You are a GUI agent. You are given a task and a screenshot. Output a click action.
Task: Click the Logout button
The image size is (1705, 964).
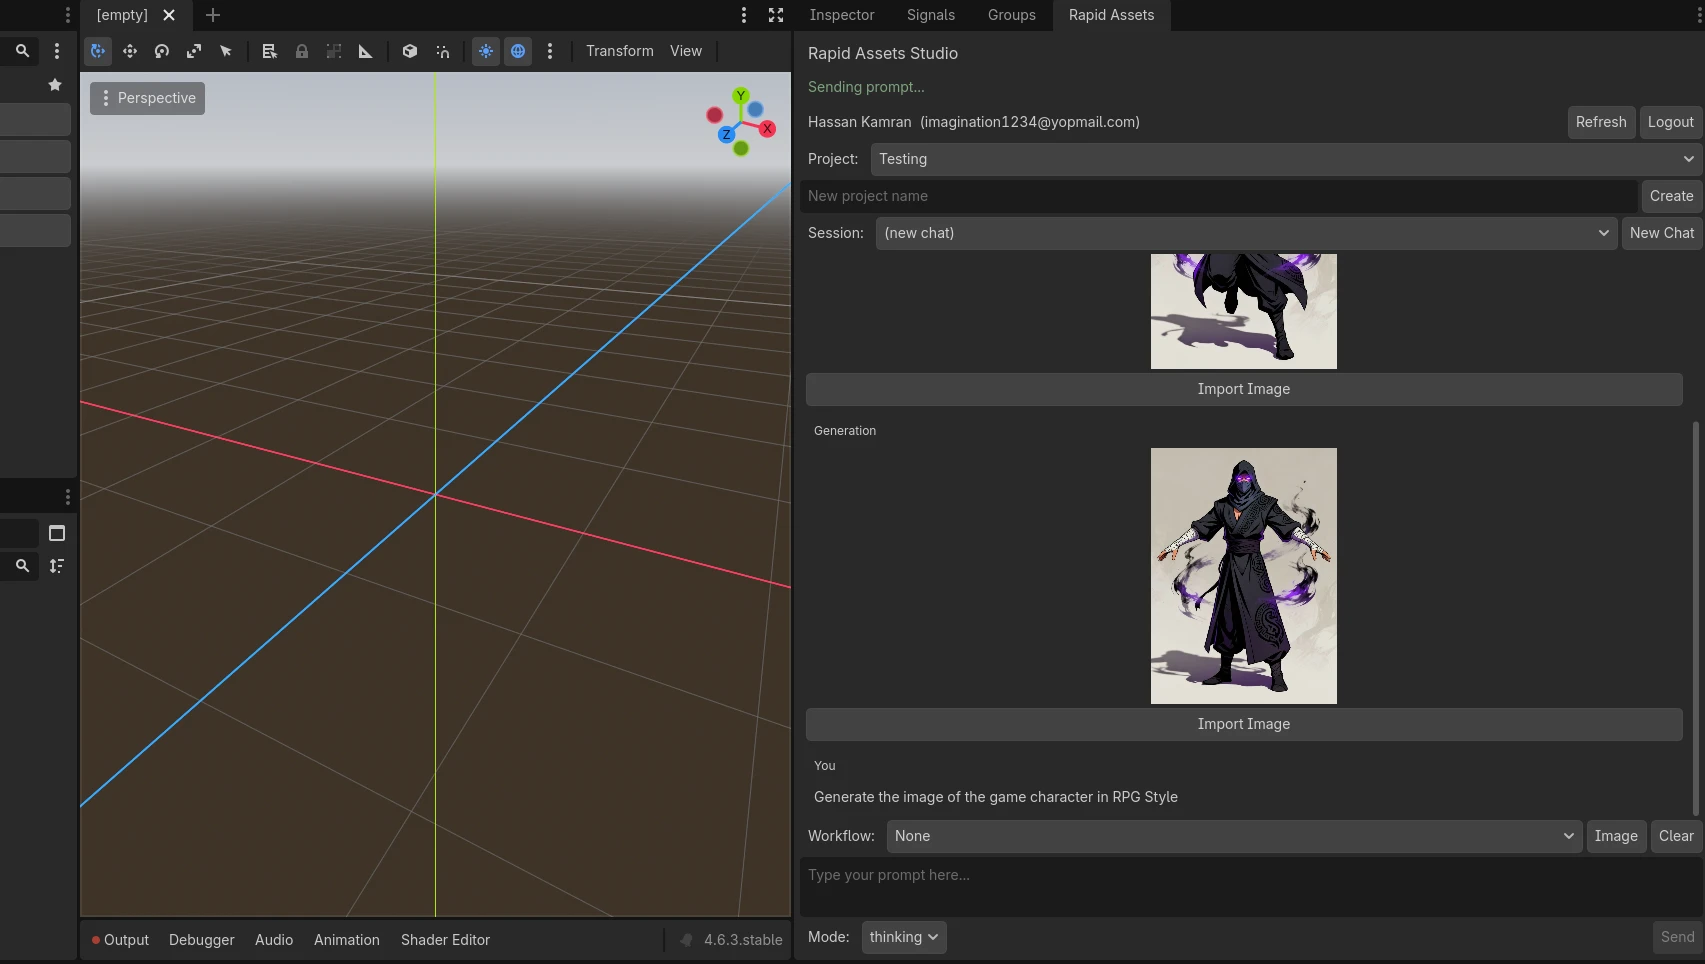[1671, 122]
